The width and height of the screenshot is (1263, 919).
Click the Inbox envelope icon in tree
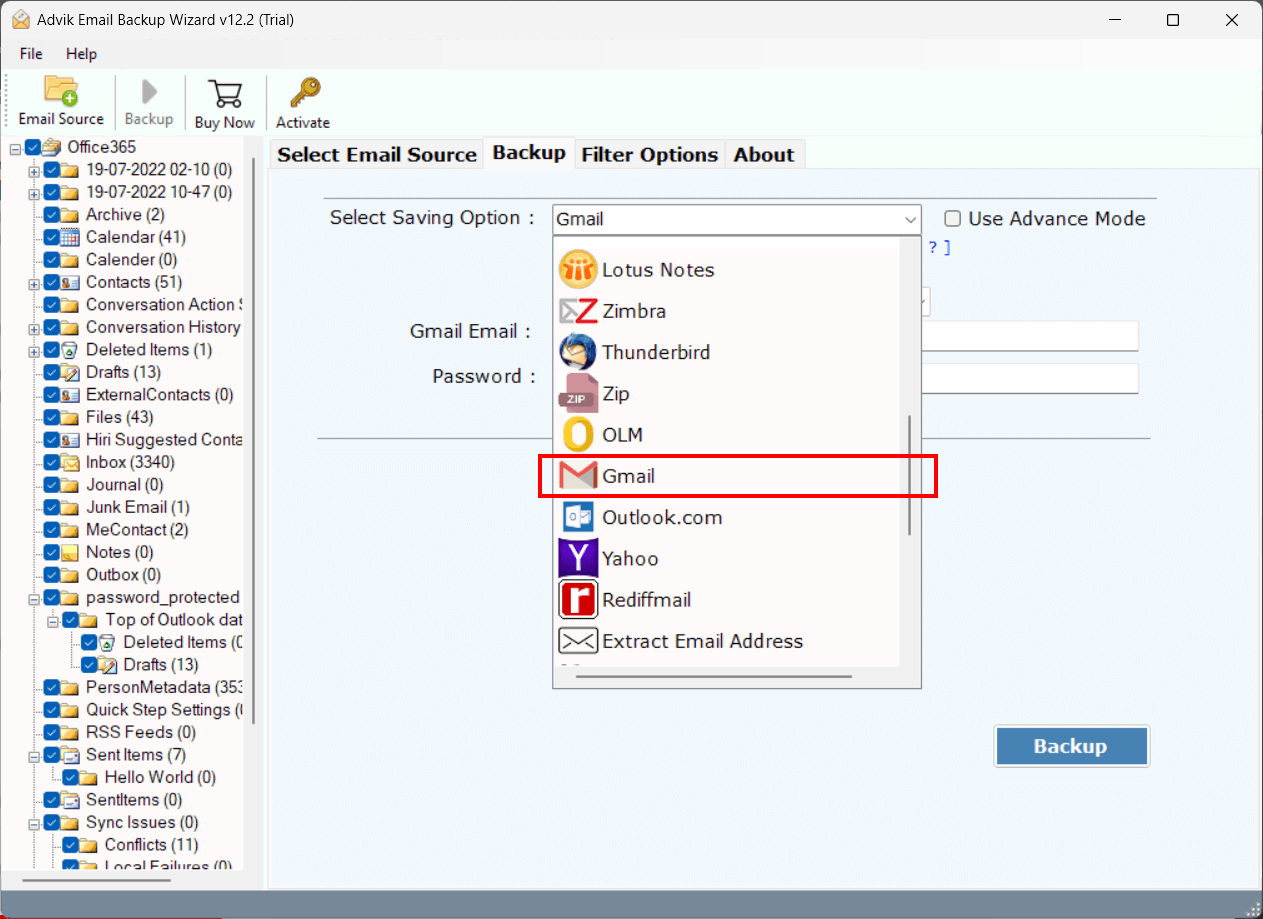(70, 462)
